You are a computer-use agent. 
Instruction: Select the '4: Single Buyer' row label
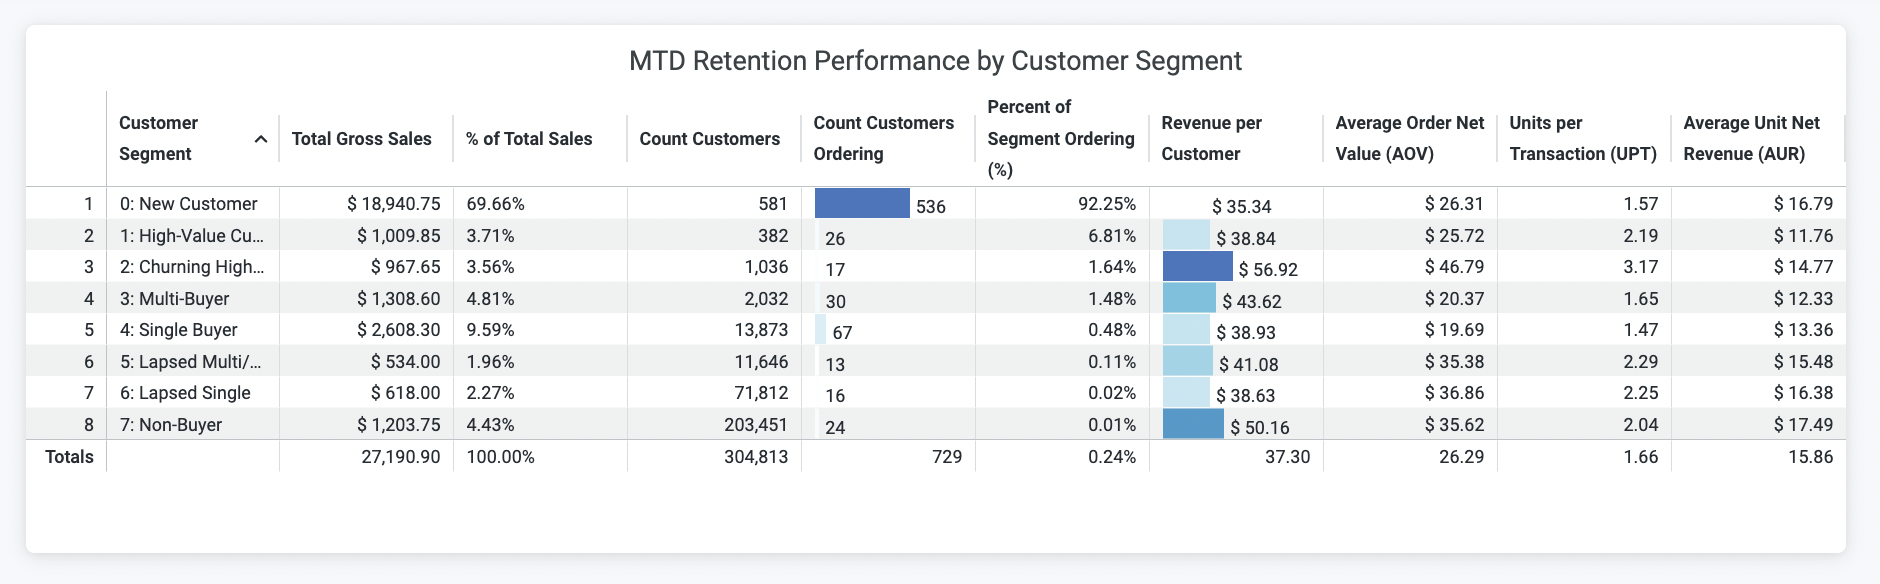pyautogui.click(x=178, y=330)
